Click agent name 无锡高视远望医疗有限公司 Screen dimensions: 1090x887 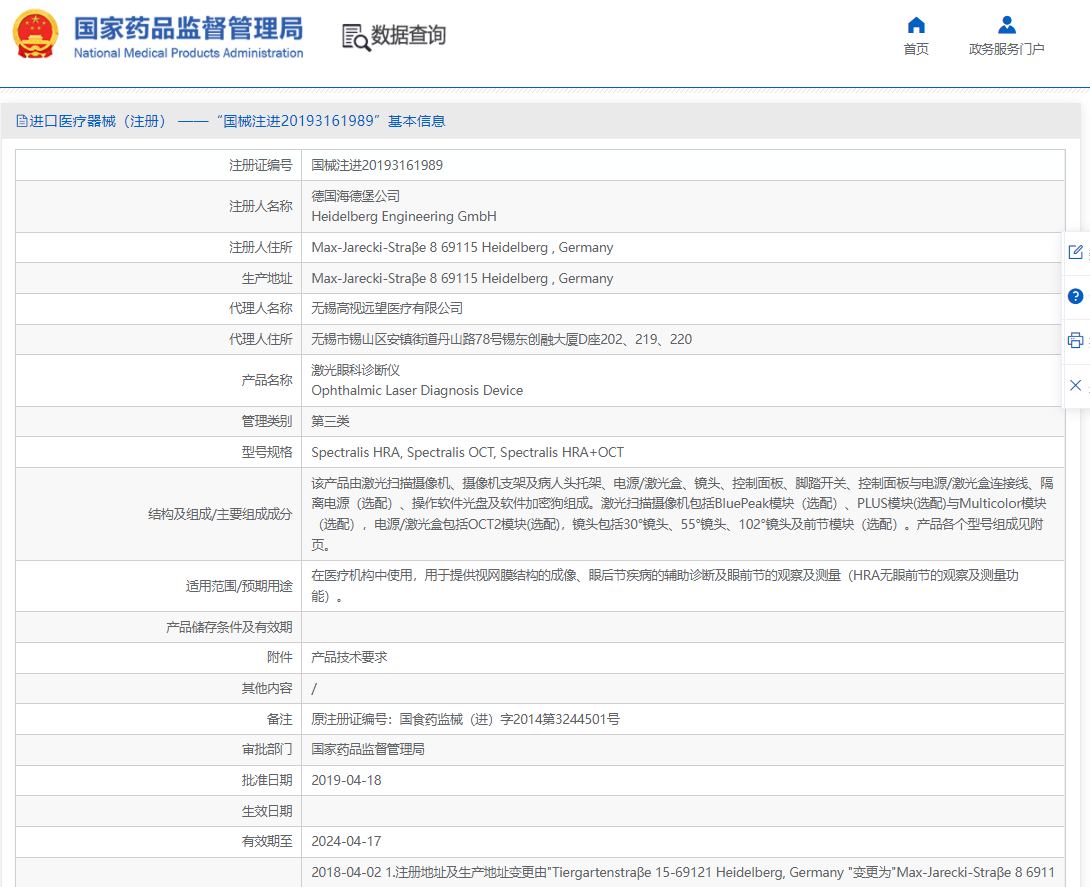(x=387, y=308)
